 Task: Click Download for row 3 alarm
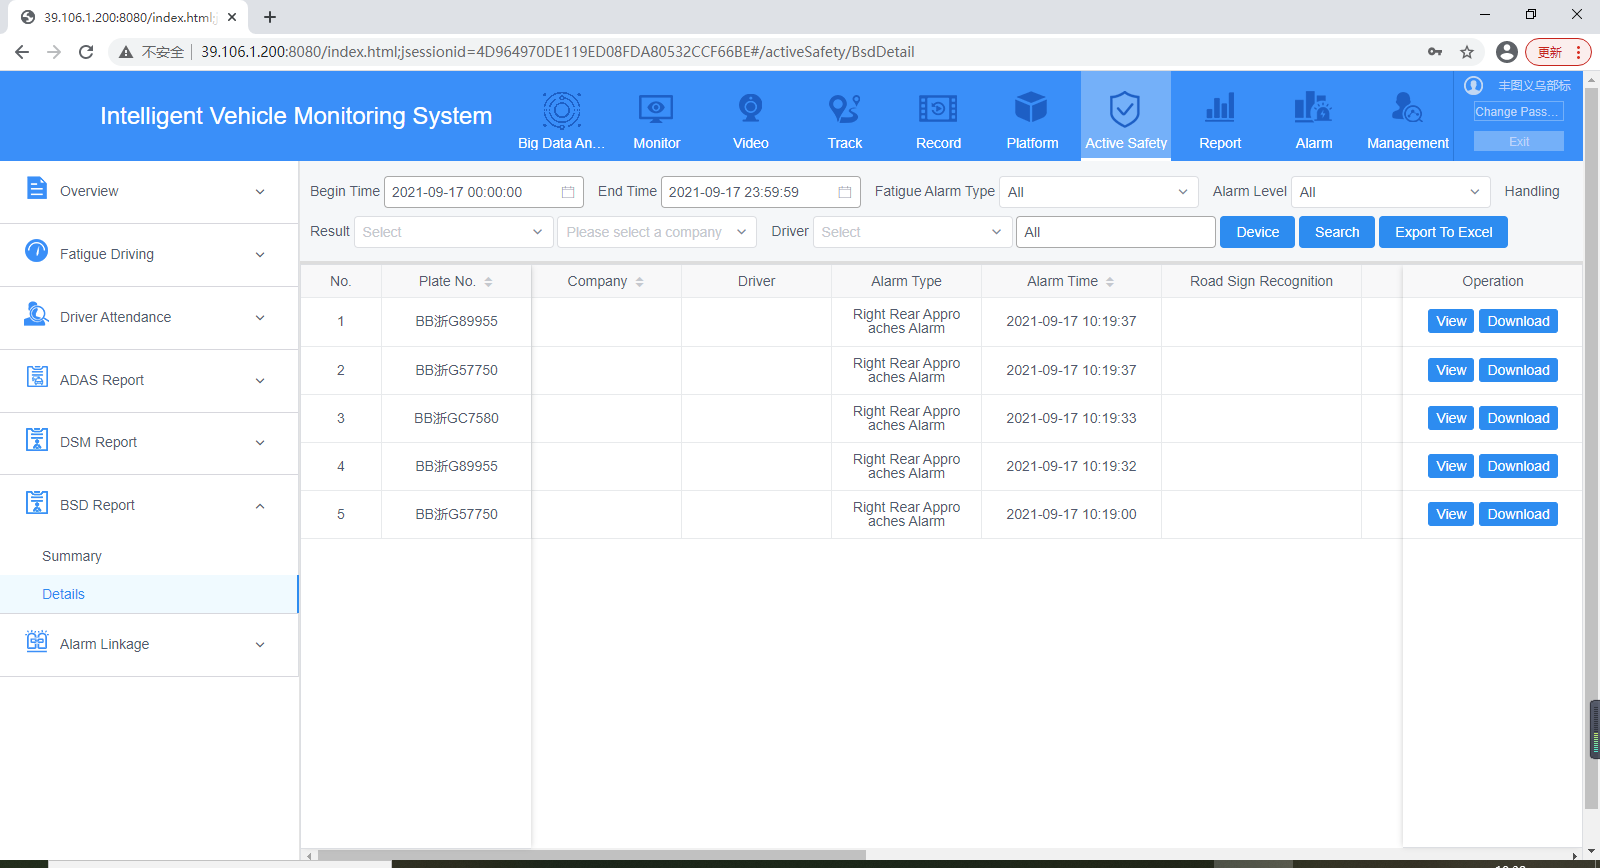tap(1518, 418)
